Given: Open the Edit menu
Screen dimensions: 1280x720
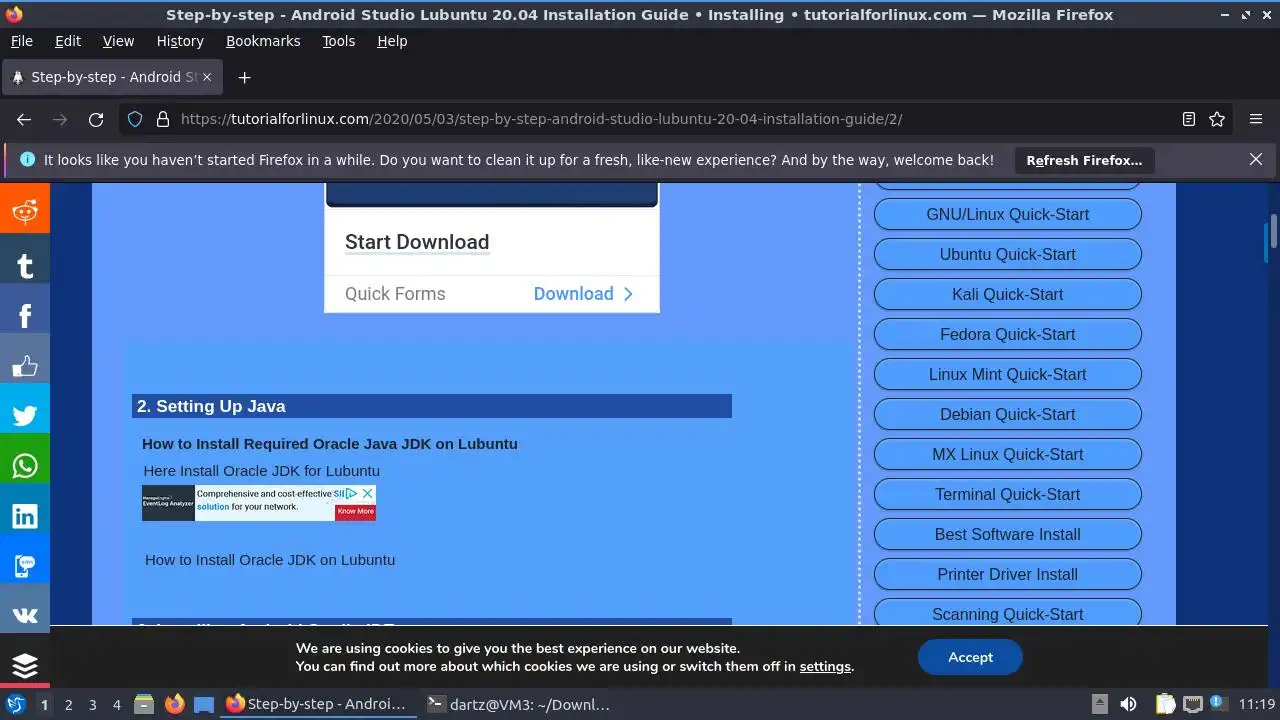Looking at the screenshot, I should point(68,41).
